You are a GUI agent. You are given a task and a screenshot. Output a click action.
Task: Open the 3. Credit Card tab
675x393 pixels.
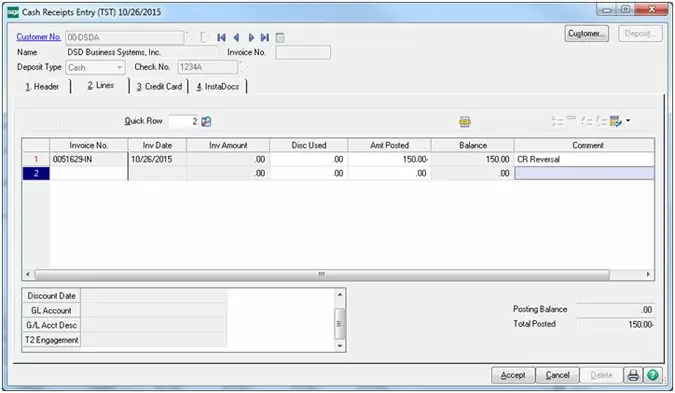(x=159, y=87)
